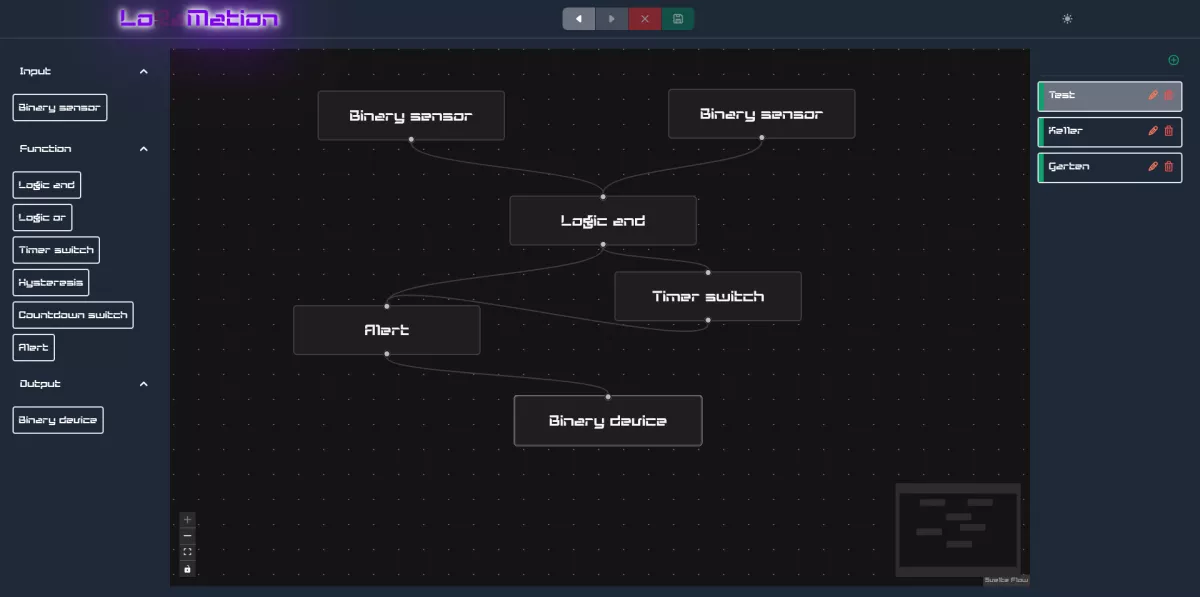Image resolution: width=1200 pixels, height=597 pixels.
Task: Click the red discard changes icon
Action: (x=644, y=18)
